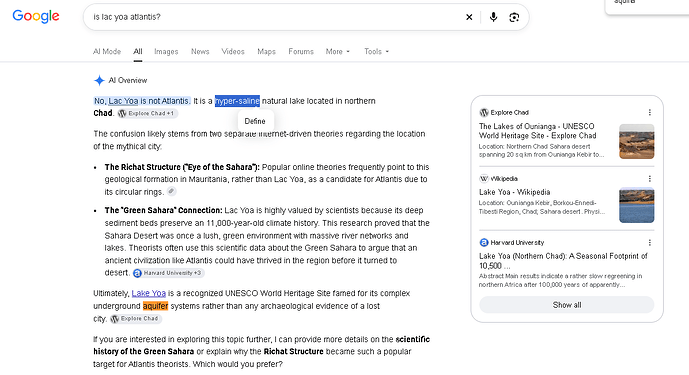Open 'The Lakes of Ounianga - UNESCO' result
Viewport: 689px width, 375px height.
coord(537,131)
